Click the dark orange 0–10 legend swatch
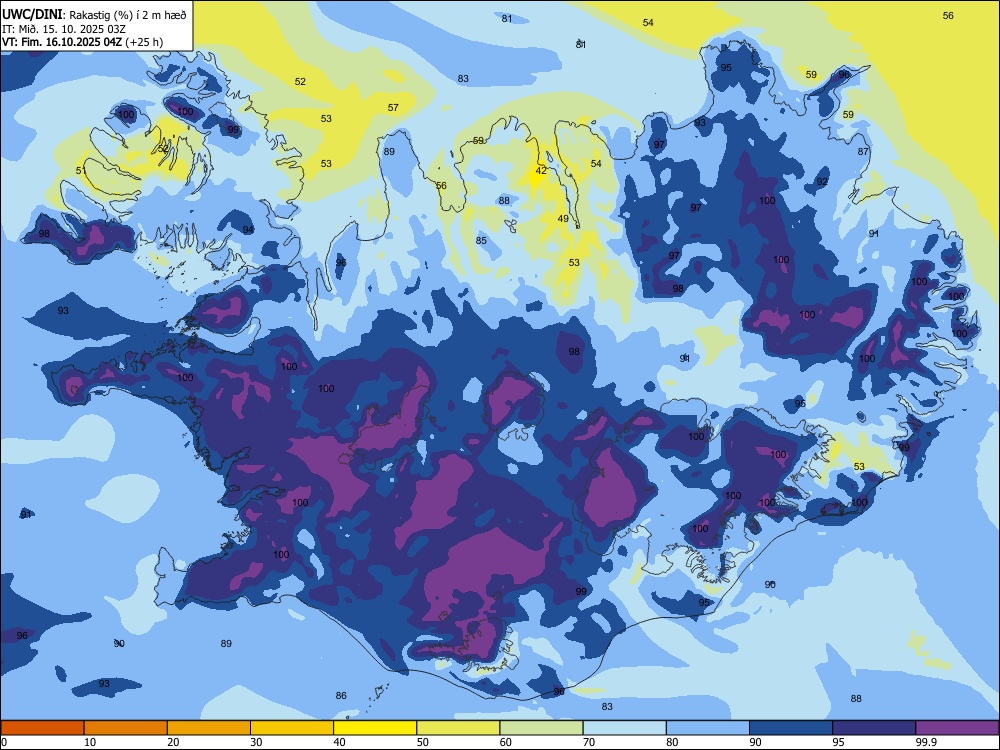The image size is (1000, 750). [x=42, y=728]
